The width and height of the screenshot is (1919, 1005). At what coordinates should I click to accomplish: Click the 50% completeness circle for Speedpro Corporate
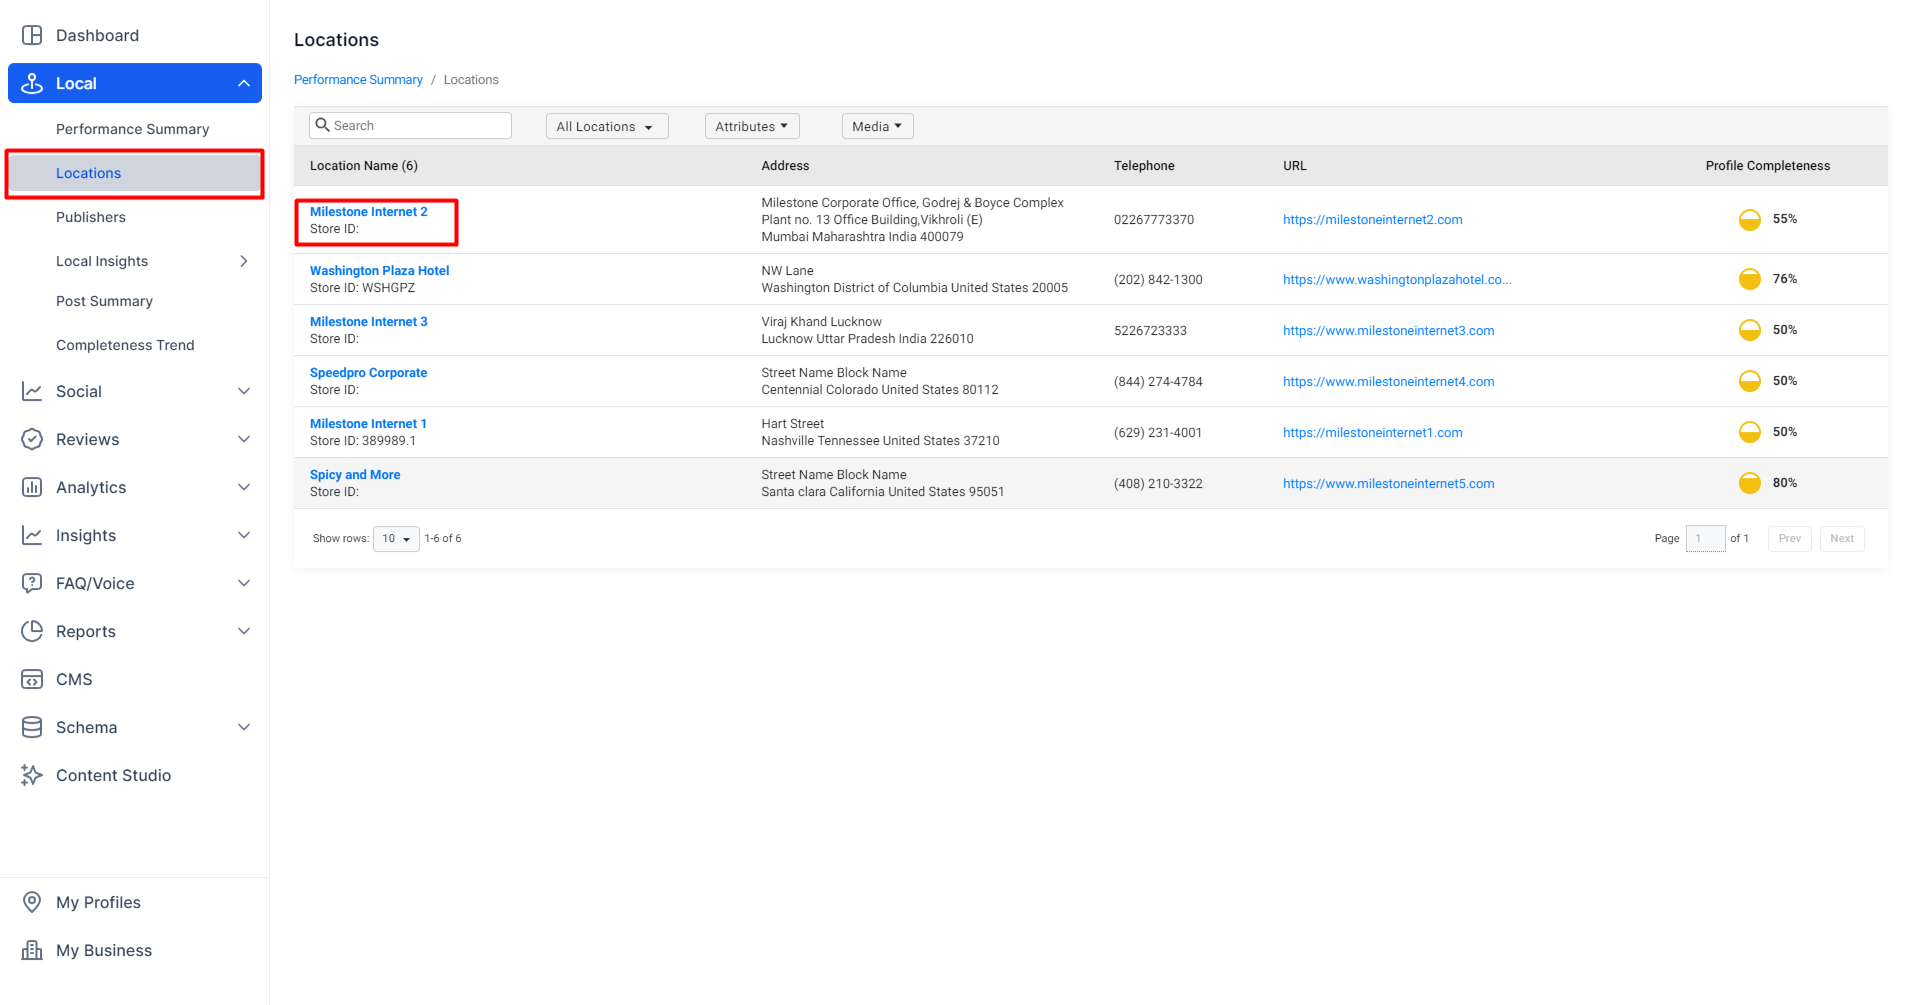click(1749, 381)
